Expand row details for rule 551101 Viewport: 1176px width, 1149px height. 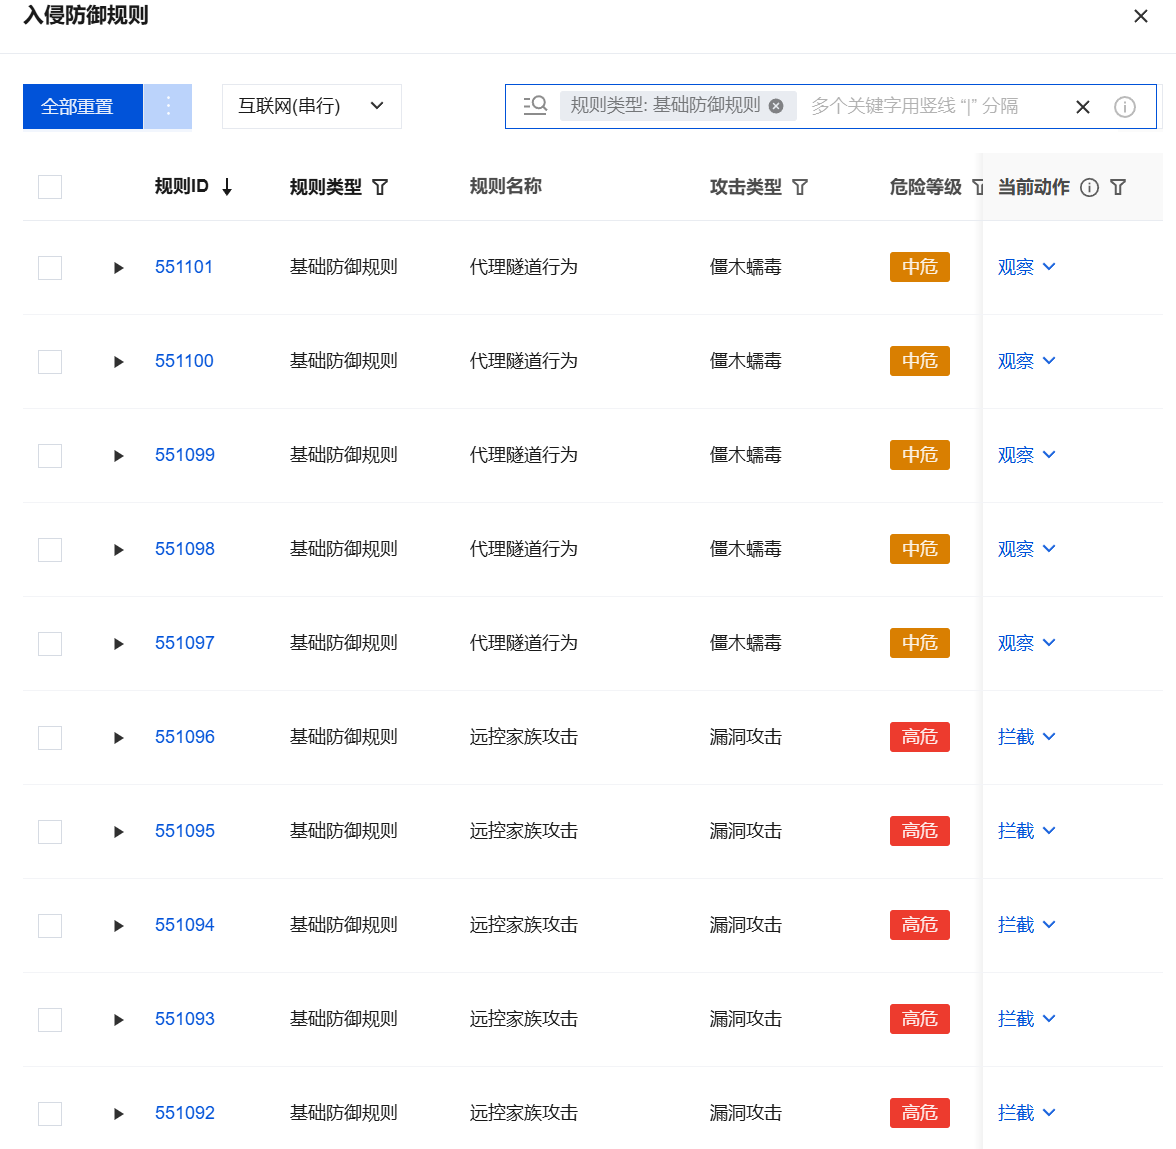tap(118, 268)
